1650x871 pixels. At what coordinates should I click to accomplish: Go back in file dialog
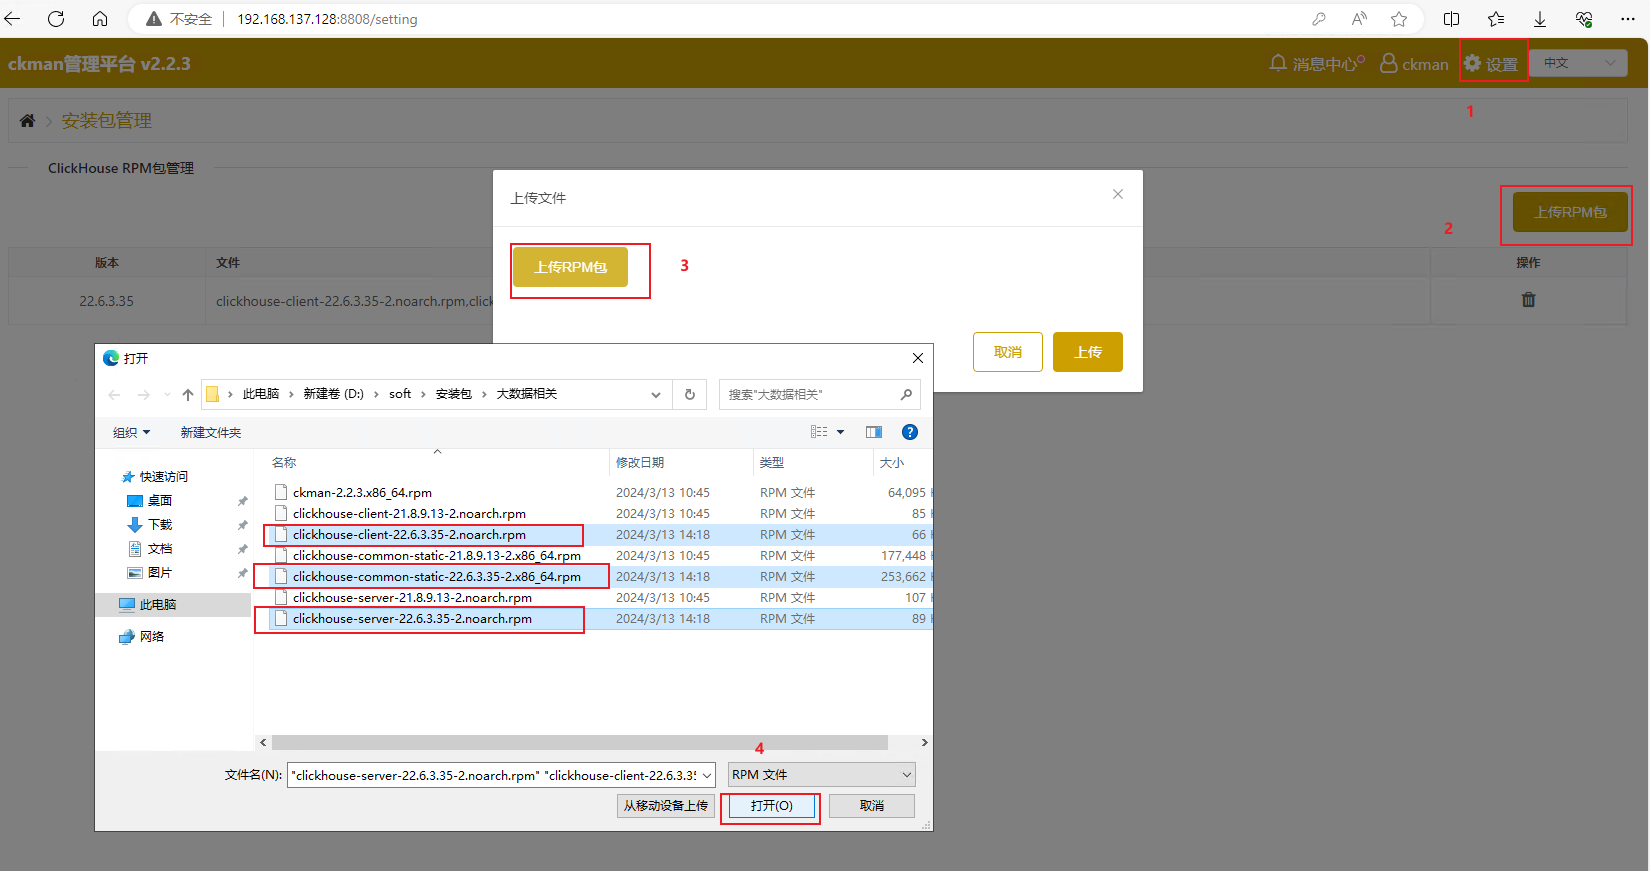(x=114, y=395)
